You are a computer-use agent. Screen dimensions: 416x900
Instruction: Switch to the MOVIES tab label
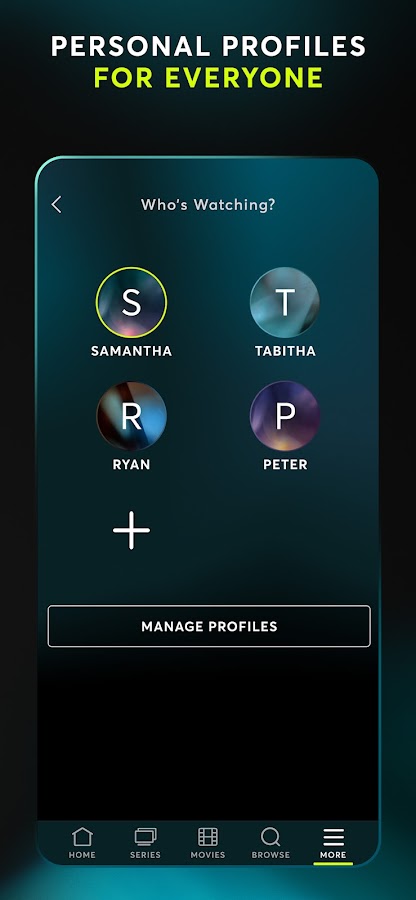click(208, 855)
